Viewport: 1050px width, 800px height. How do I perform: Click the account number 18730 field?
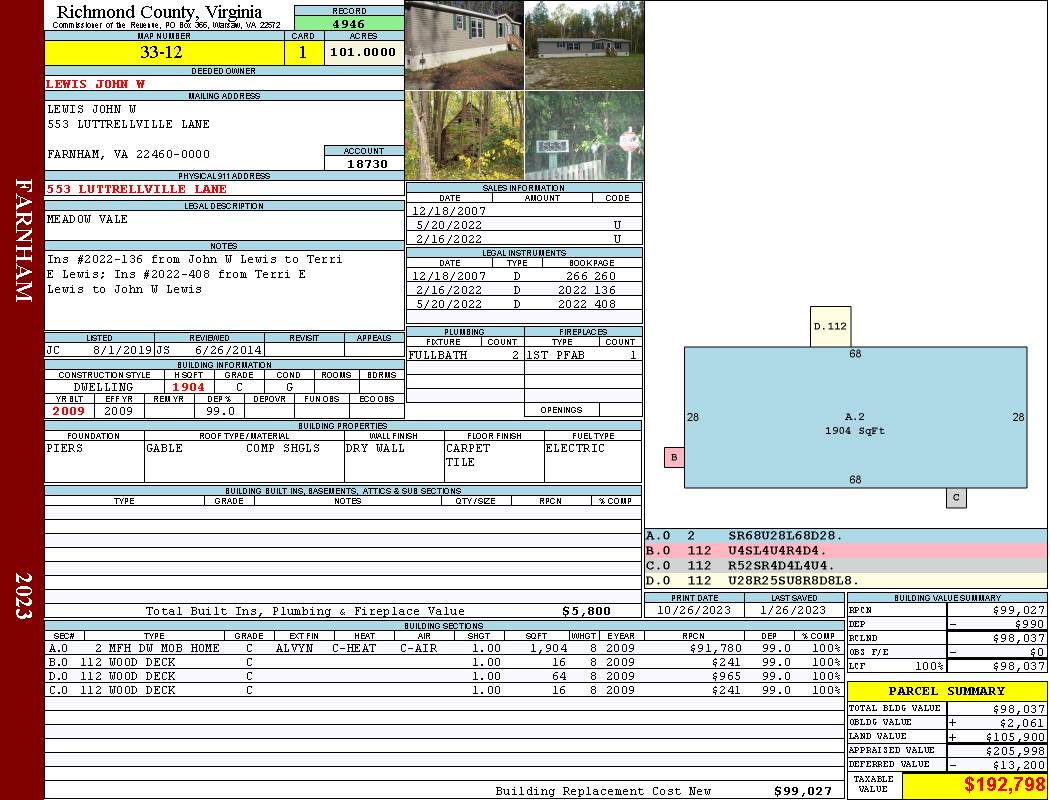tap(364, 164)
